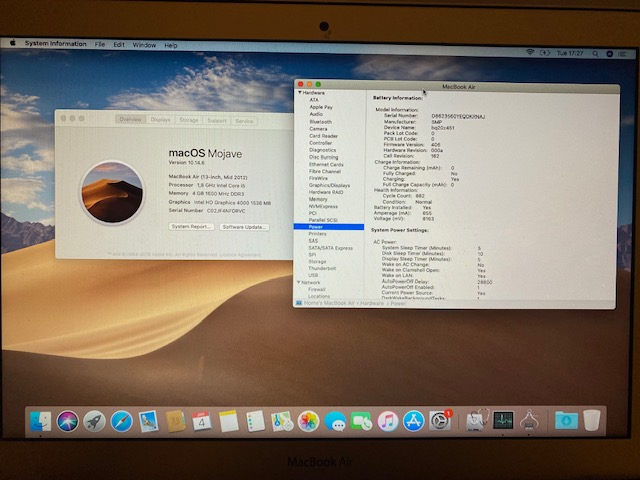Collapse the Hardware section triangle

coord(300,93)
